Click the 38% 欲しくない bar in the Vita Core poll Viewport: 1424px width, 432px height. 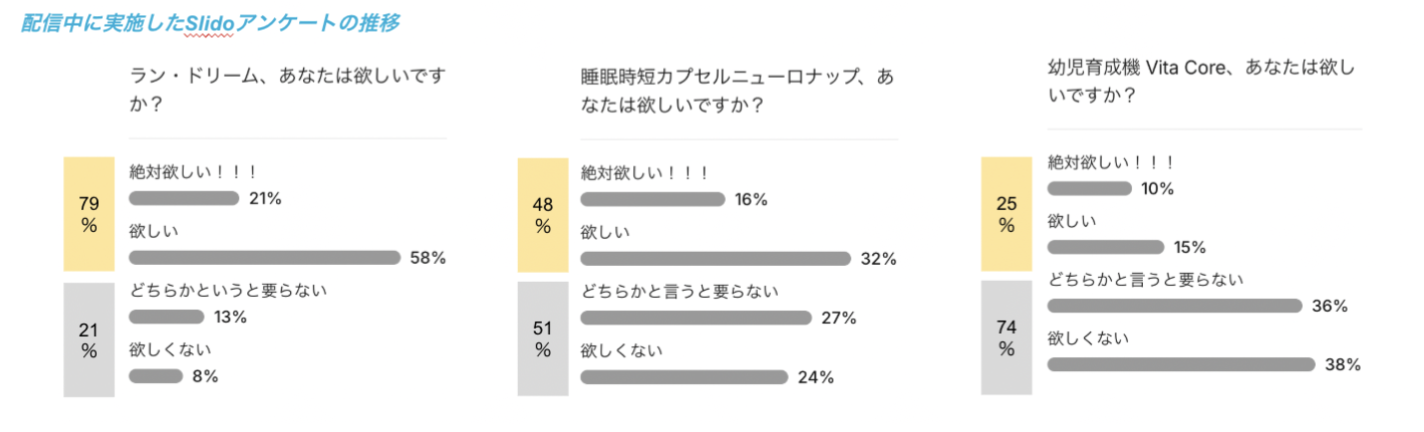coord(1180,364)
